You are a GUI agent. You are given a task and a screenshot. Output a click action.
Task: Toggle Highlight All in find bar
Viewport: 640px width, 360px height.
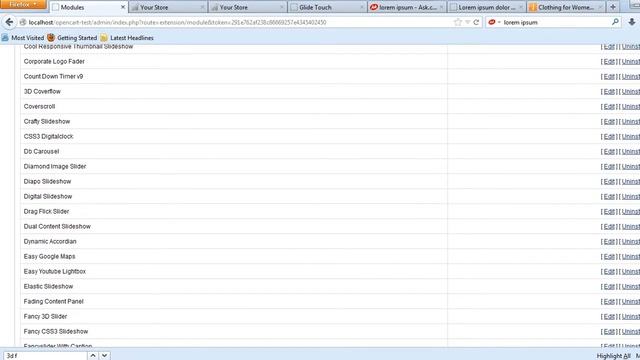[x=613, y=356]
